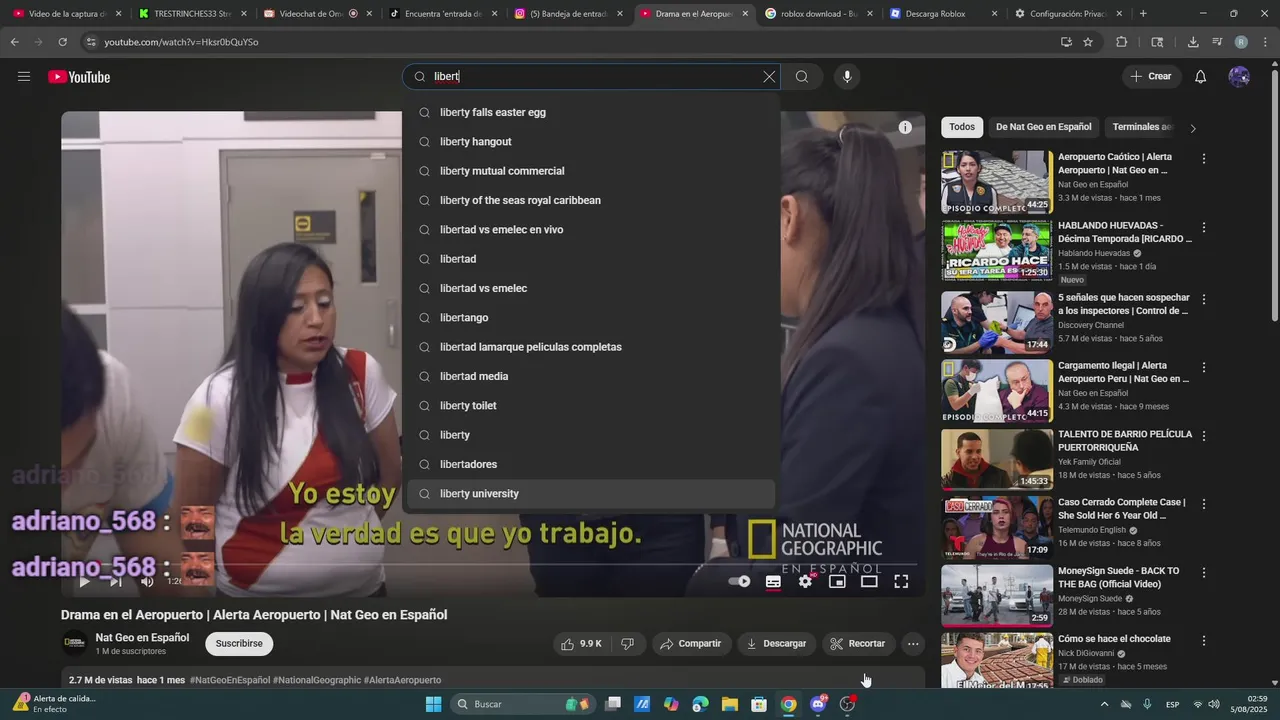Open video info card icon
1280x720 pixels.
[905, 127]
